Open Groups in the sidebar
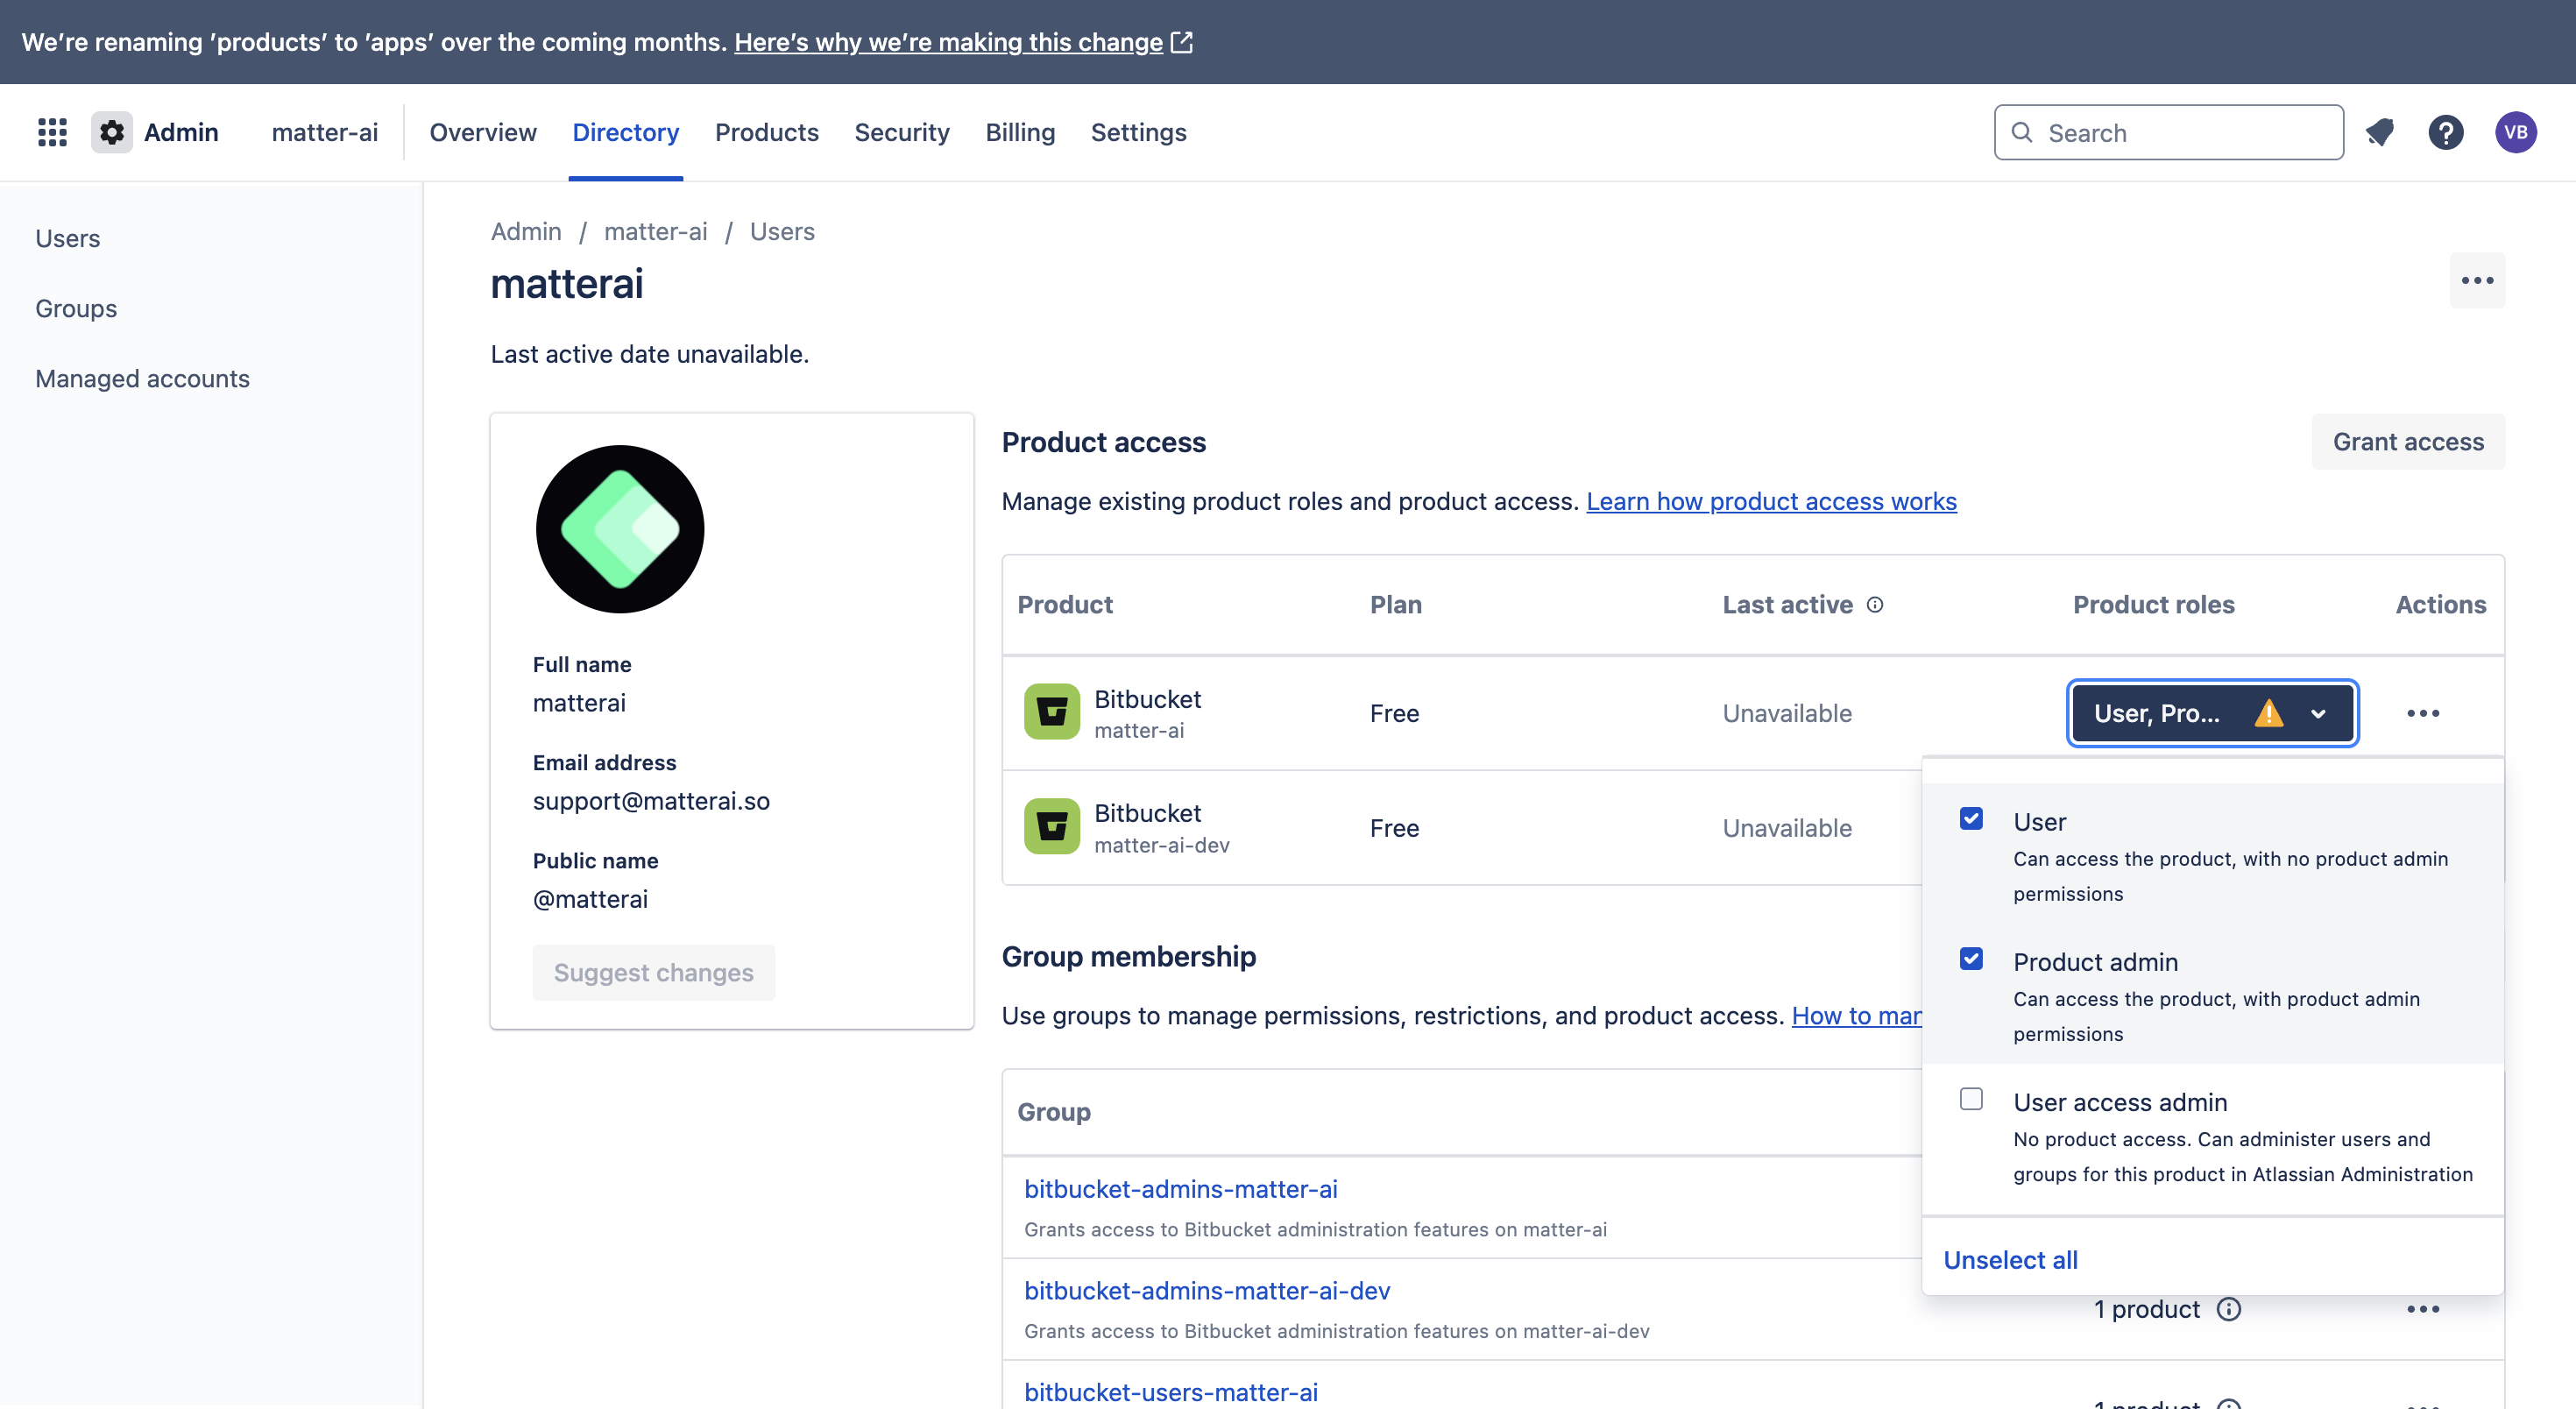 click(76, 308)
